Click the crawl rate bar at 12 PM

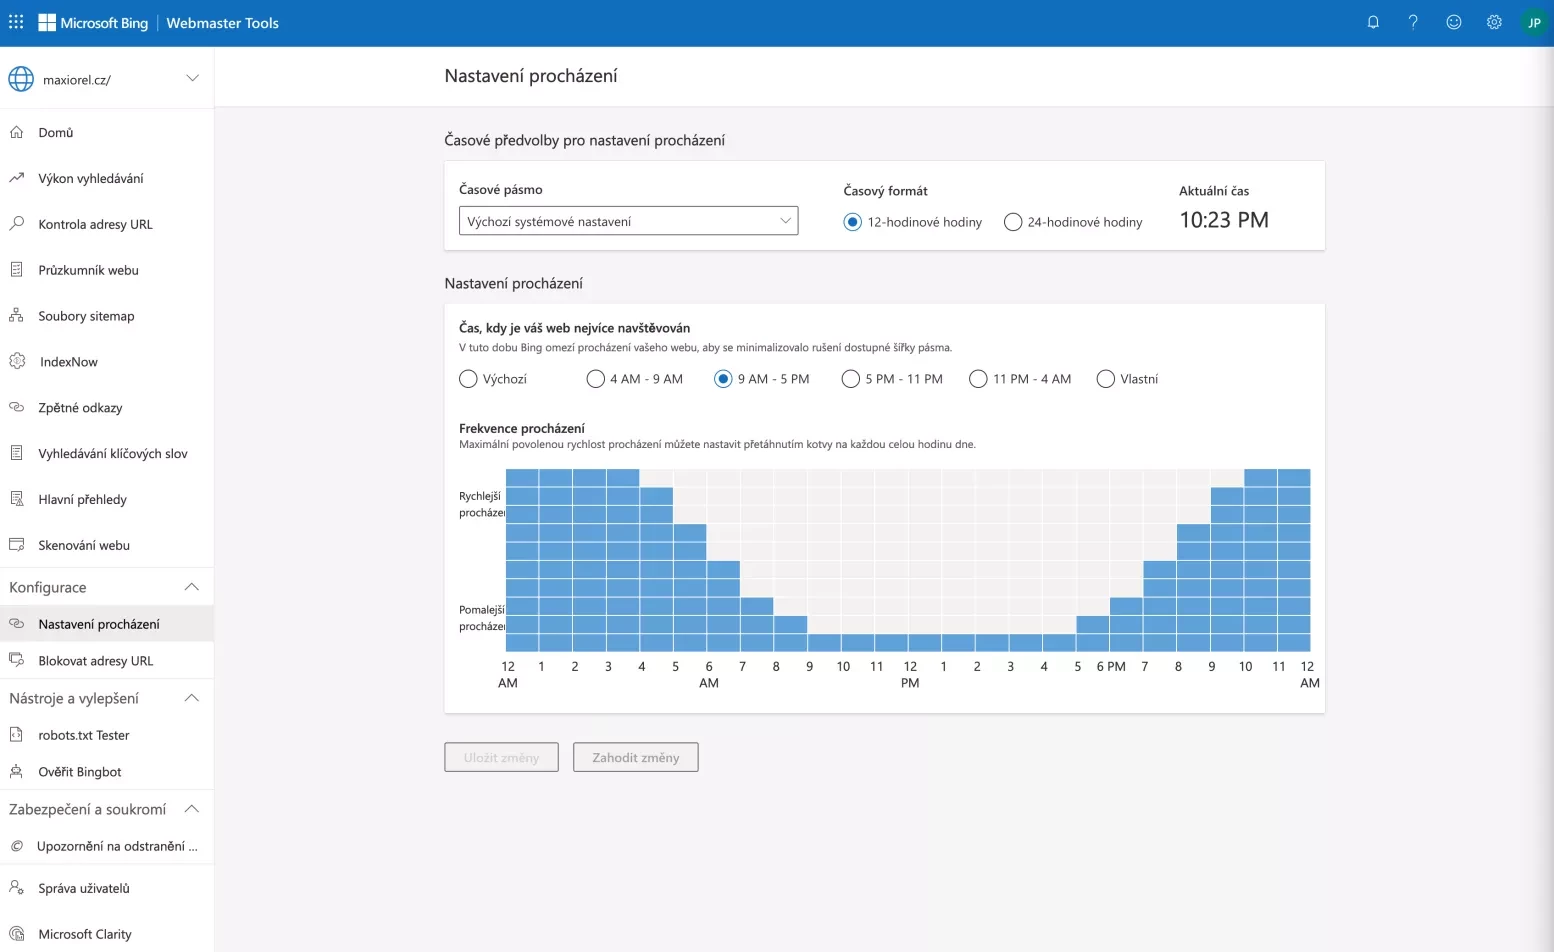click(925, 643)
